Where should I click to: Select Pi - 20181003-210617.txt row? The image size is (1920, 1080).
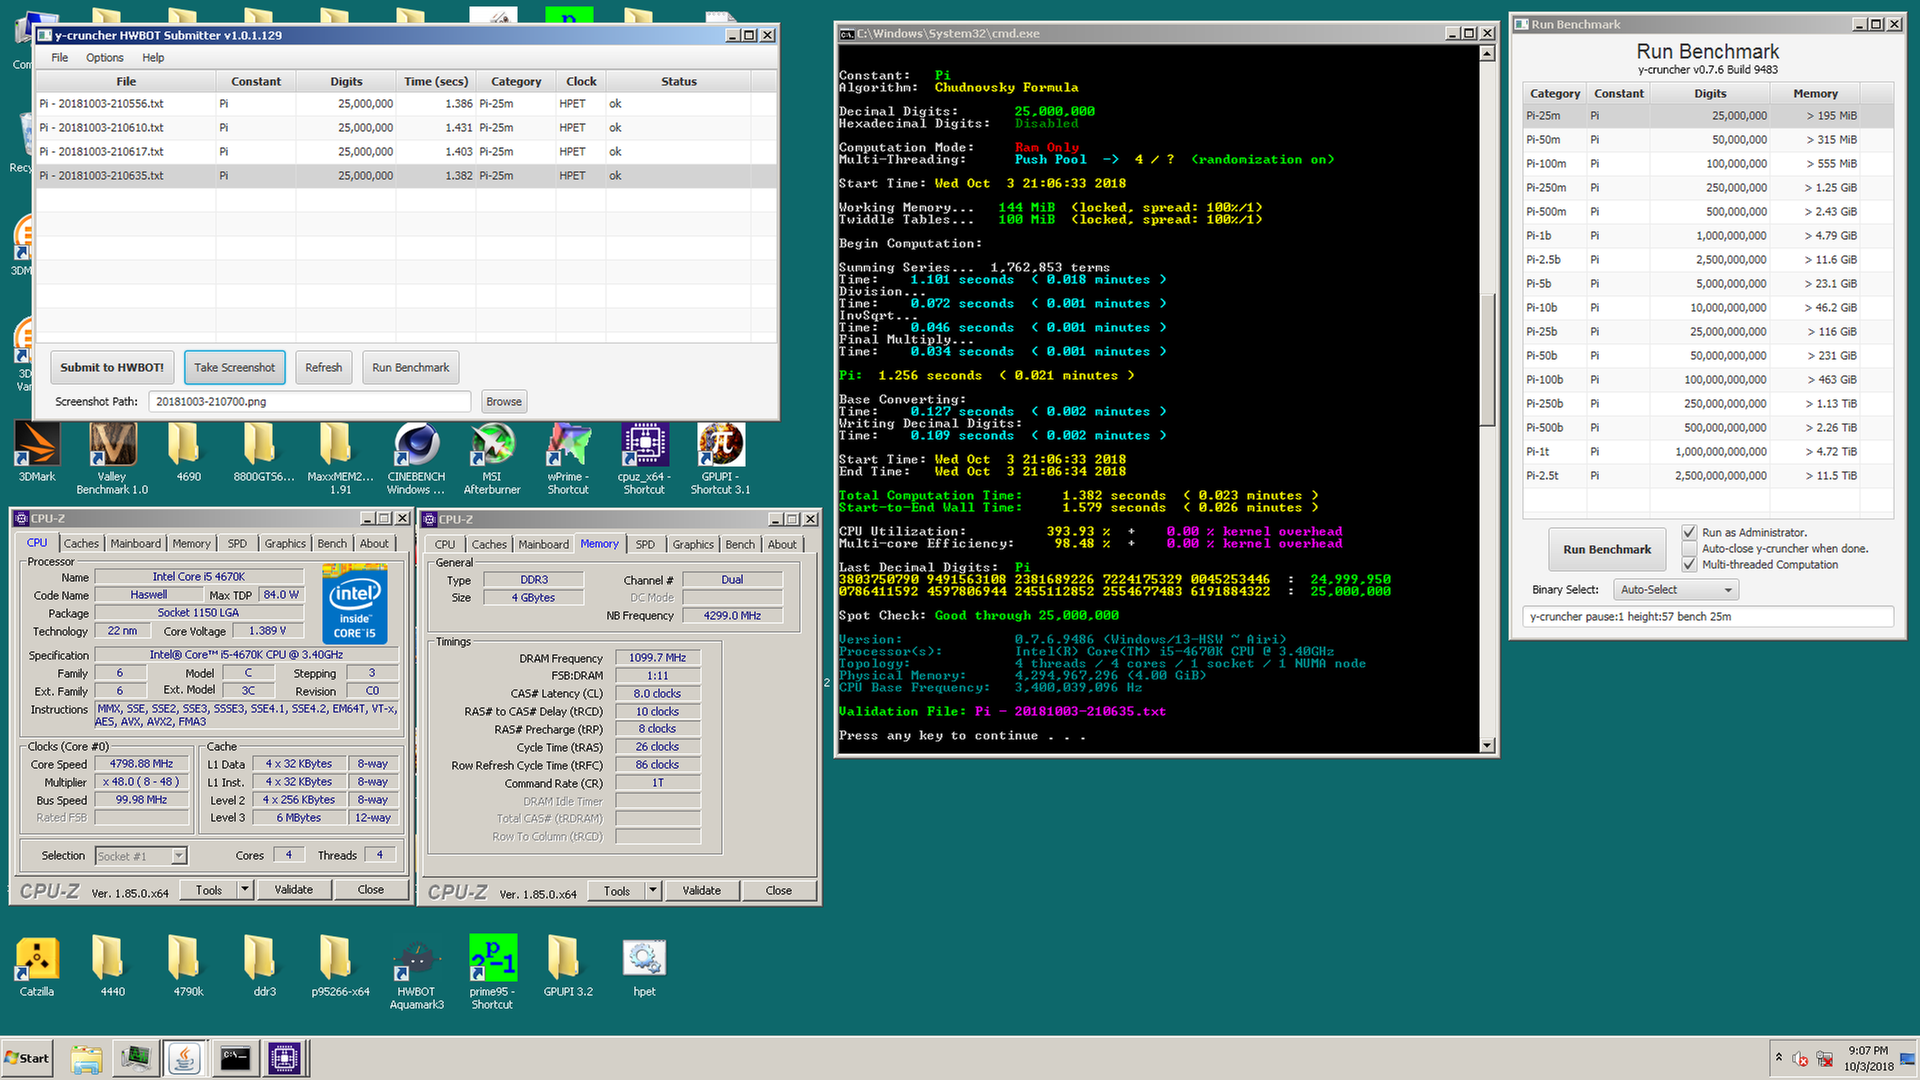click(406, 152)
